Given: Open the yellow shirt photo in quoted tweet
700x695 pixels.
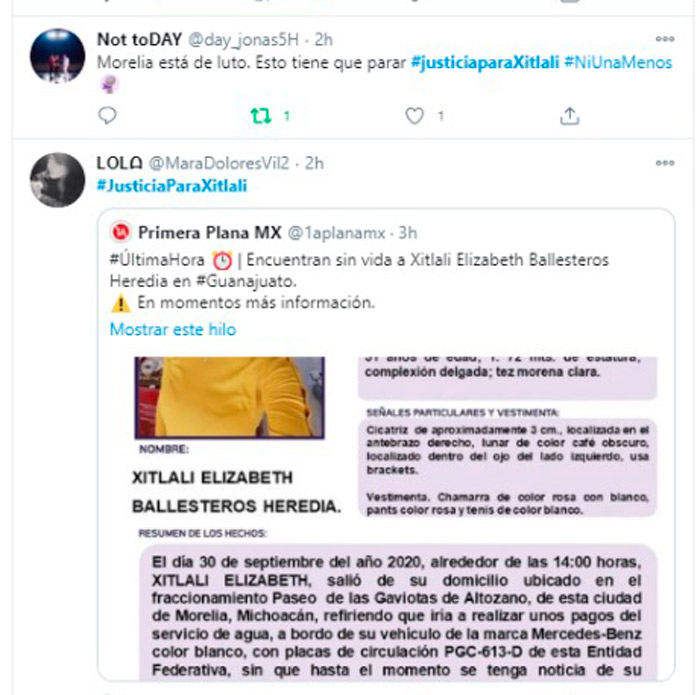Looking at the screenshot, I should 230,397.
